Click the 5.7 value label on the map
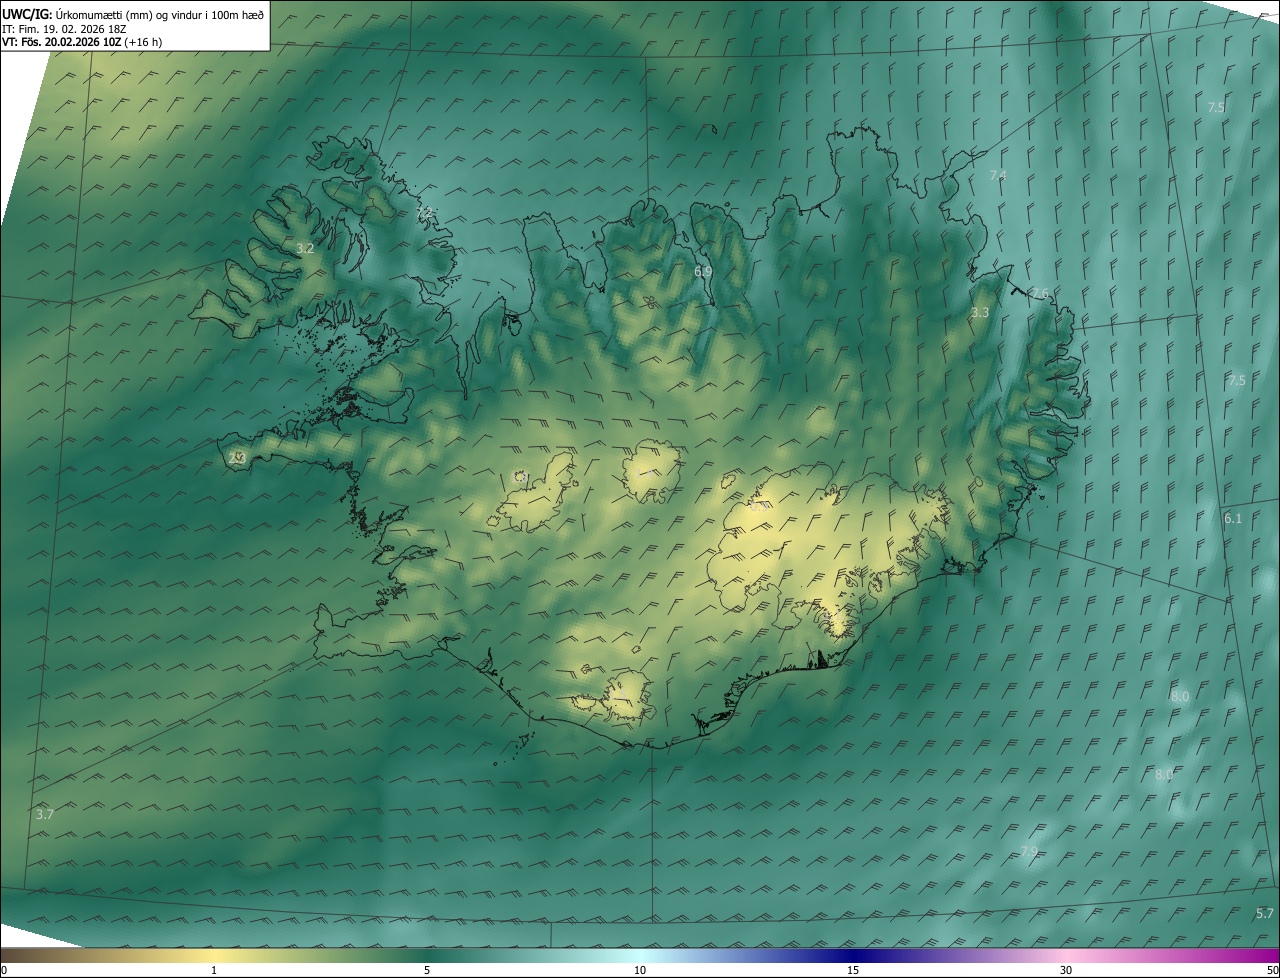The height and width of the screenshot is (978, 1280). pos(1265,913)
